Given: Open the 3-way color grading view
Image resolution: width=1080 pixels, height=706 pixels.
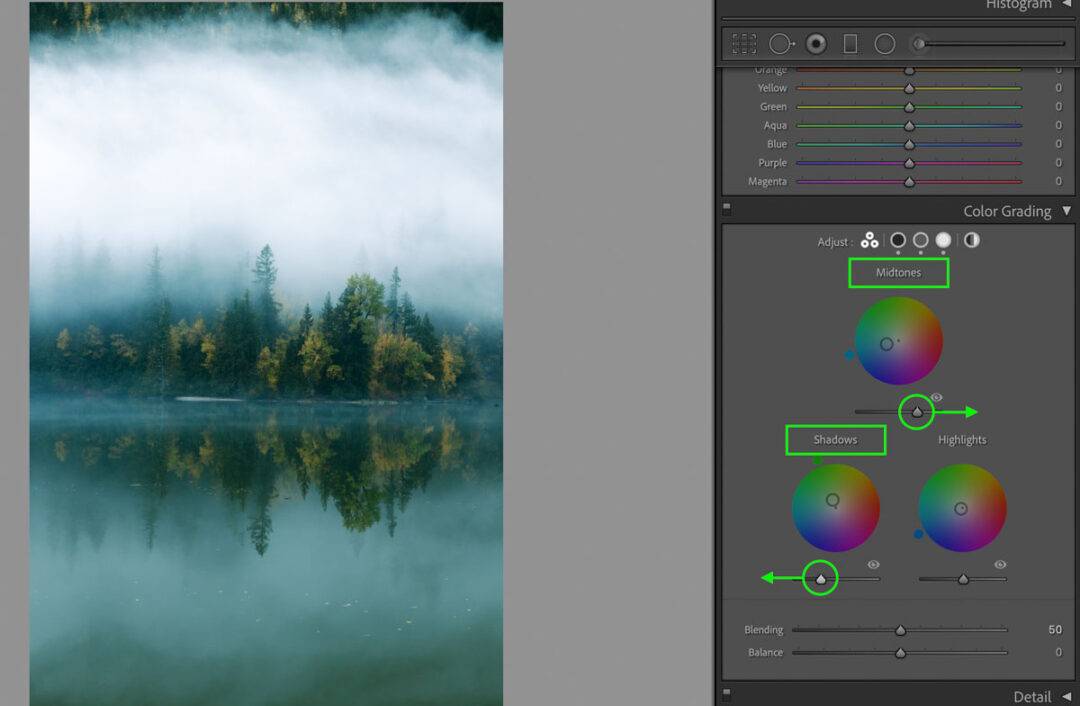Looking at the screenshot, I should coord(869,240).
